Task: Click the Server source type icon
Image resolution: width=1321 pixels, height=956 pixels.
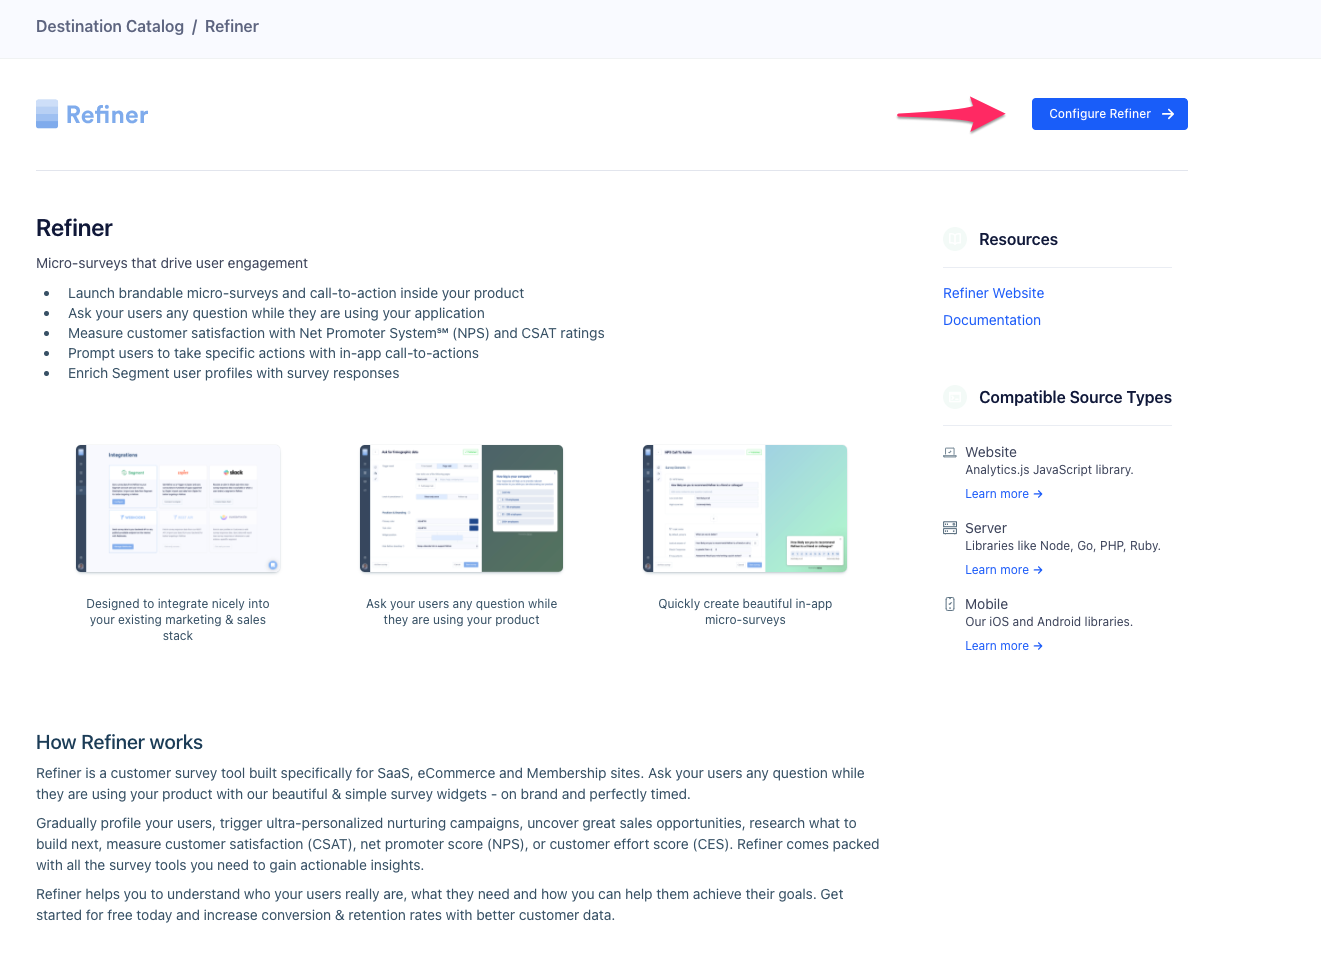Action: (x=950, y=528)
